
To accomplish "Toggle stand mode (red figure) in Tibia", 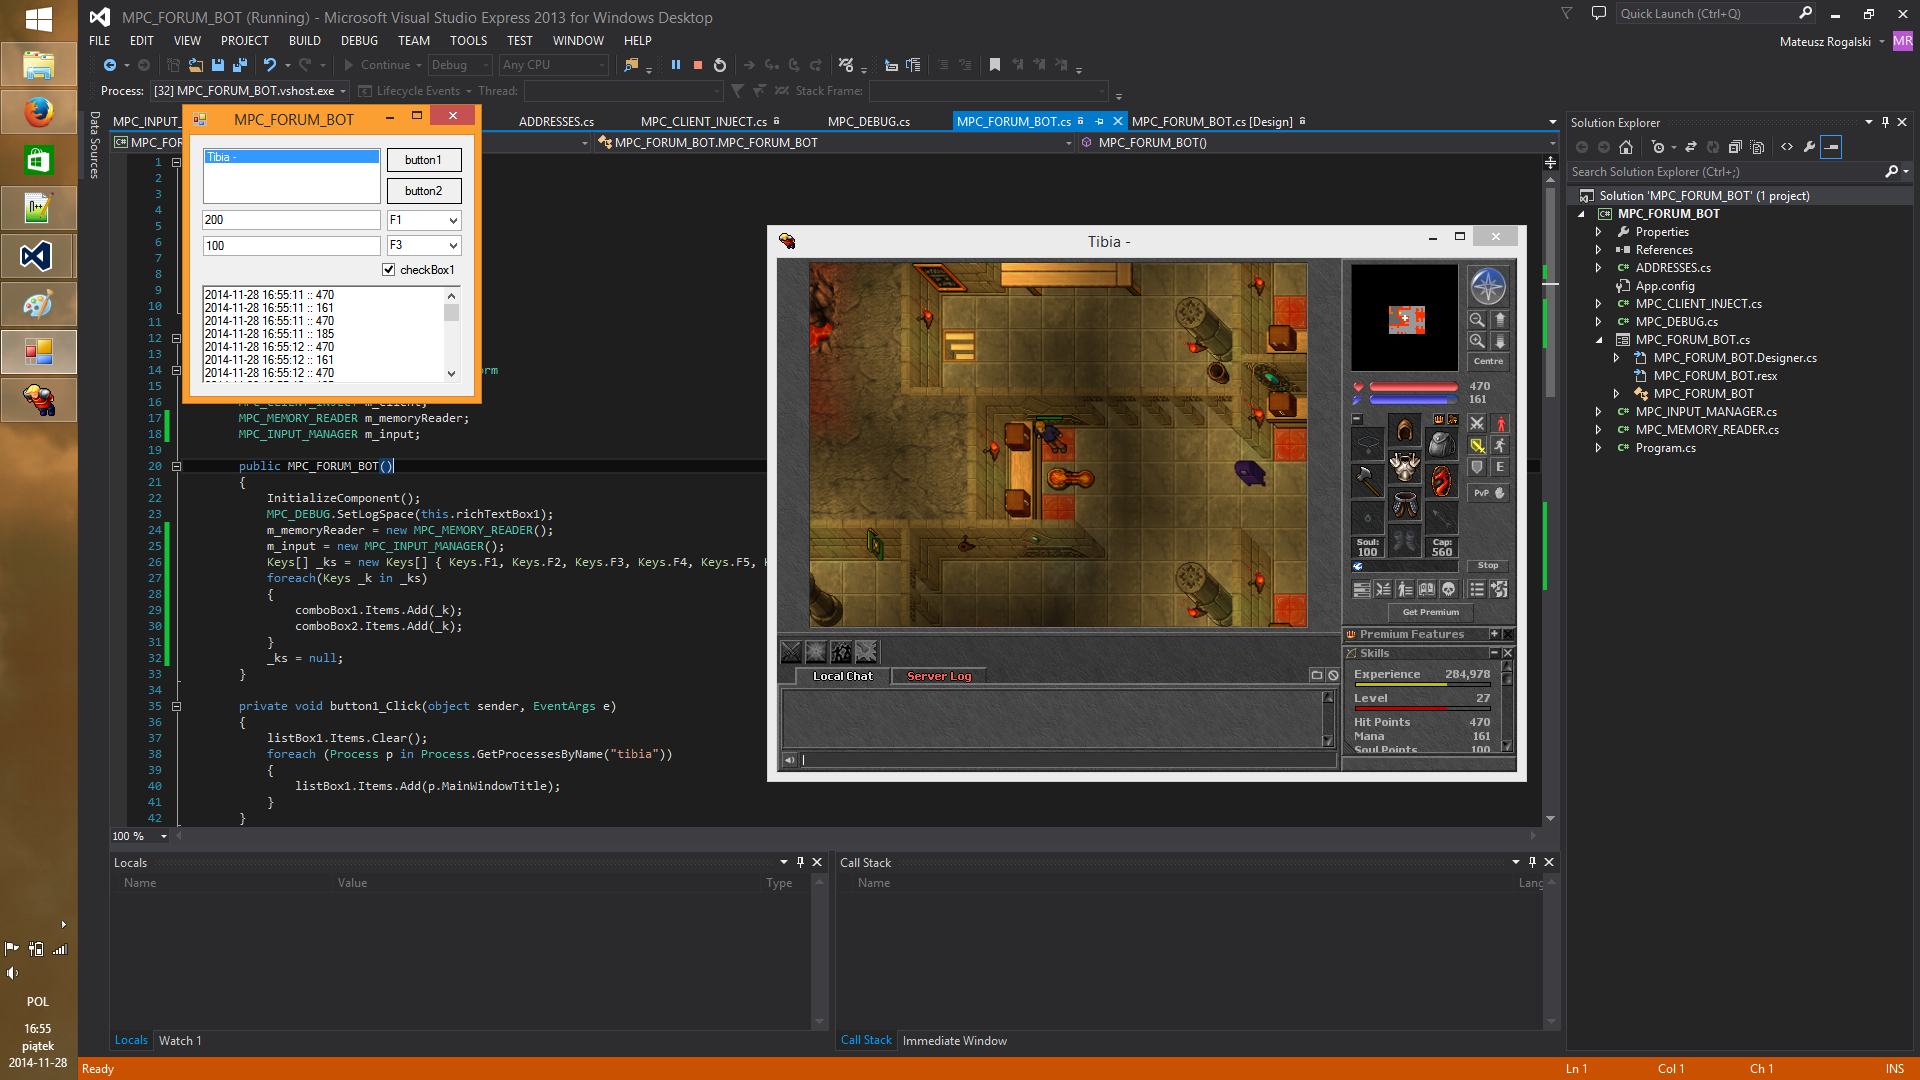I will [1500, 423].
